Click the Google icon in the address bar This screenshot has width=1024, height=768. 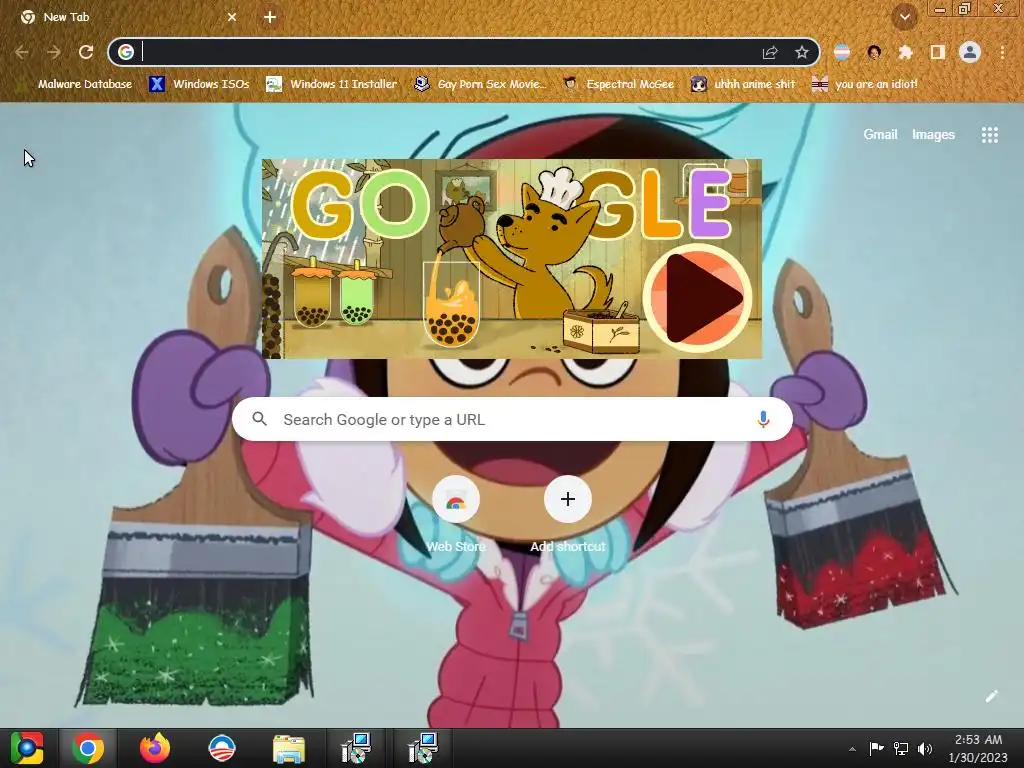point(126,52)
